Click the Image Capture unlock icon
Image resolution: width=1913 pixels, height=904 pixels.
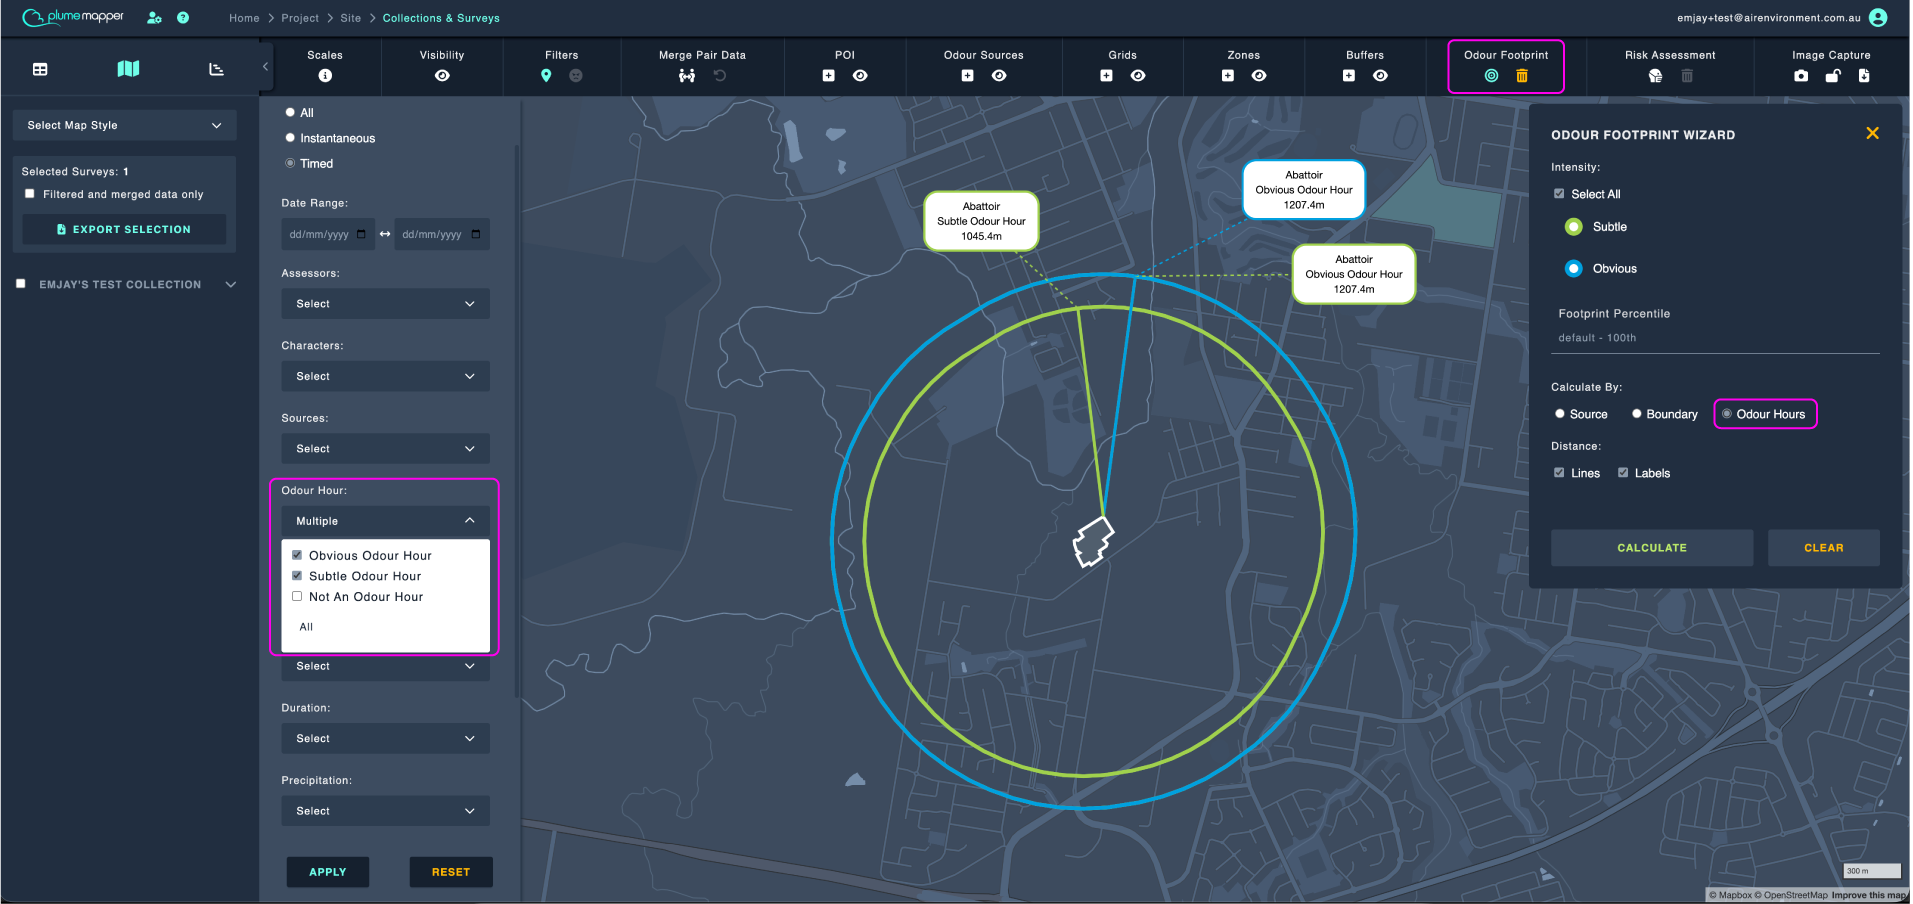point(1833,76)
